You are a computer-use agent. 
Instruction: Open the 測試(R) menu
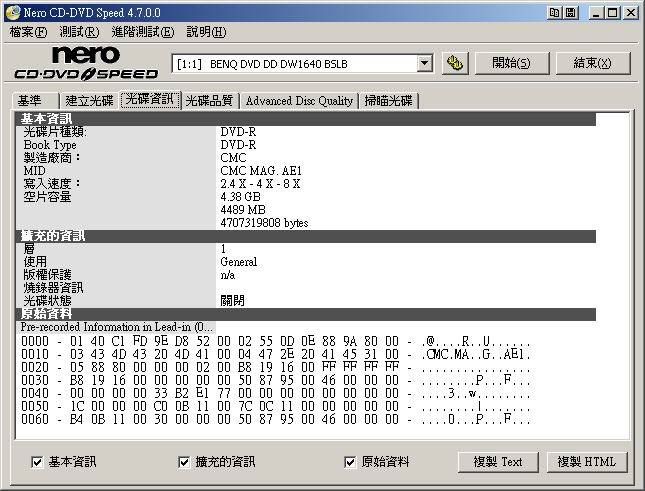79,32
